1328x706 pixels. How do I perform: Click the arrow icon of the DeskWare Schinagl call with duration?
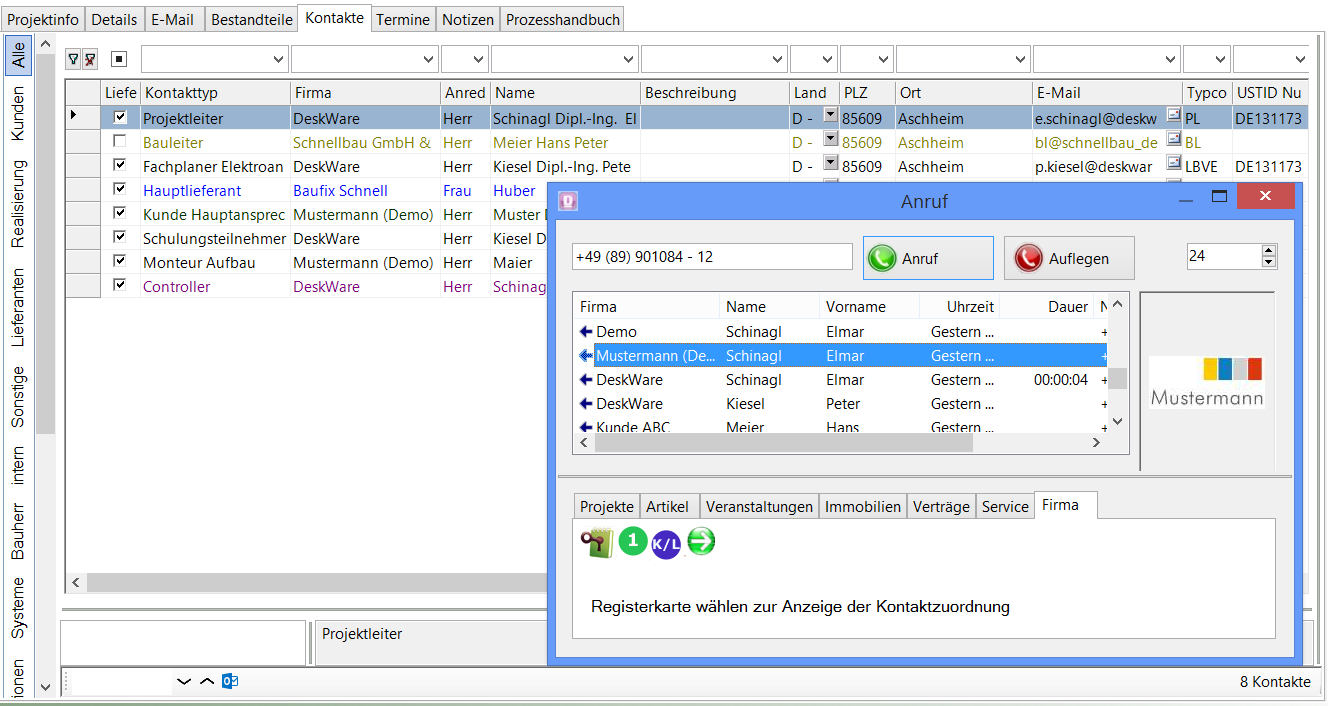(586, 379)
